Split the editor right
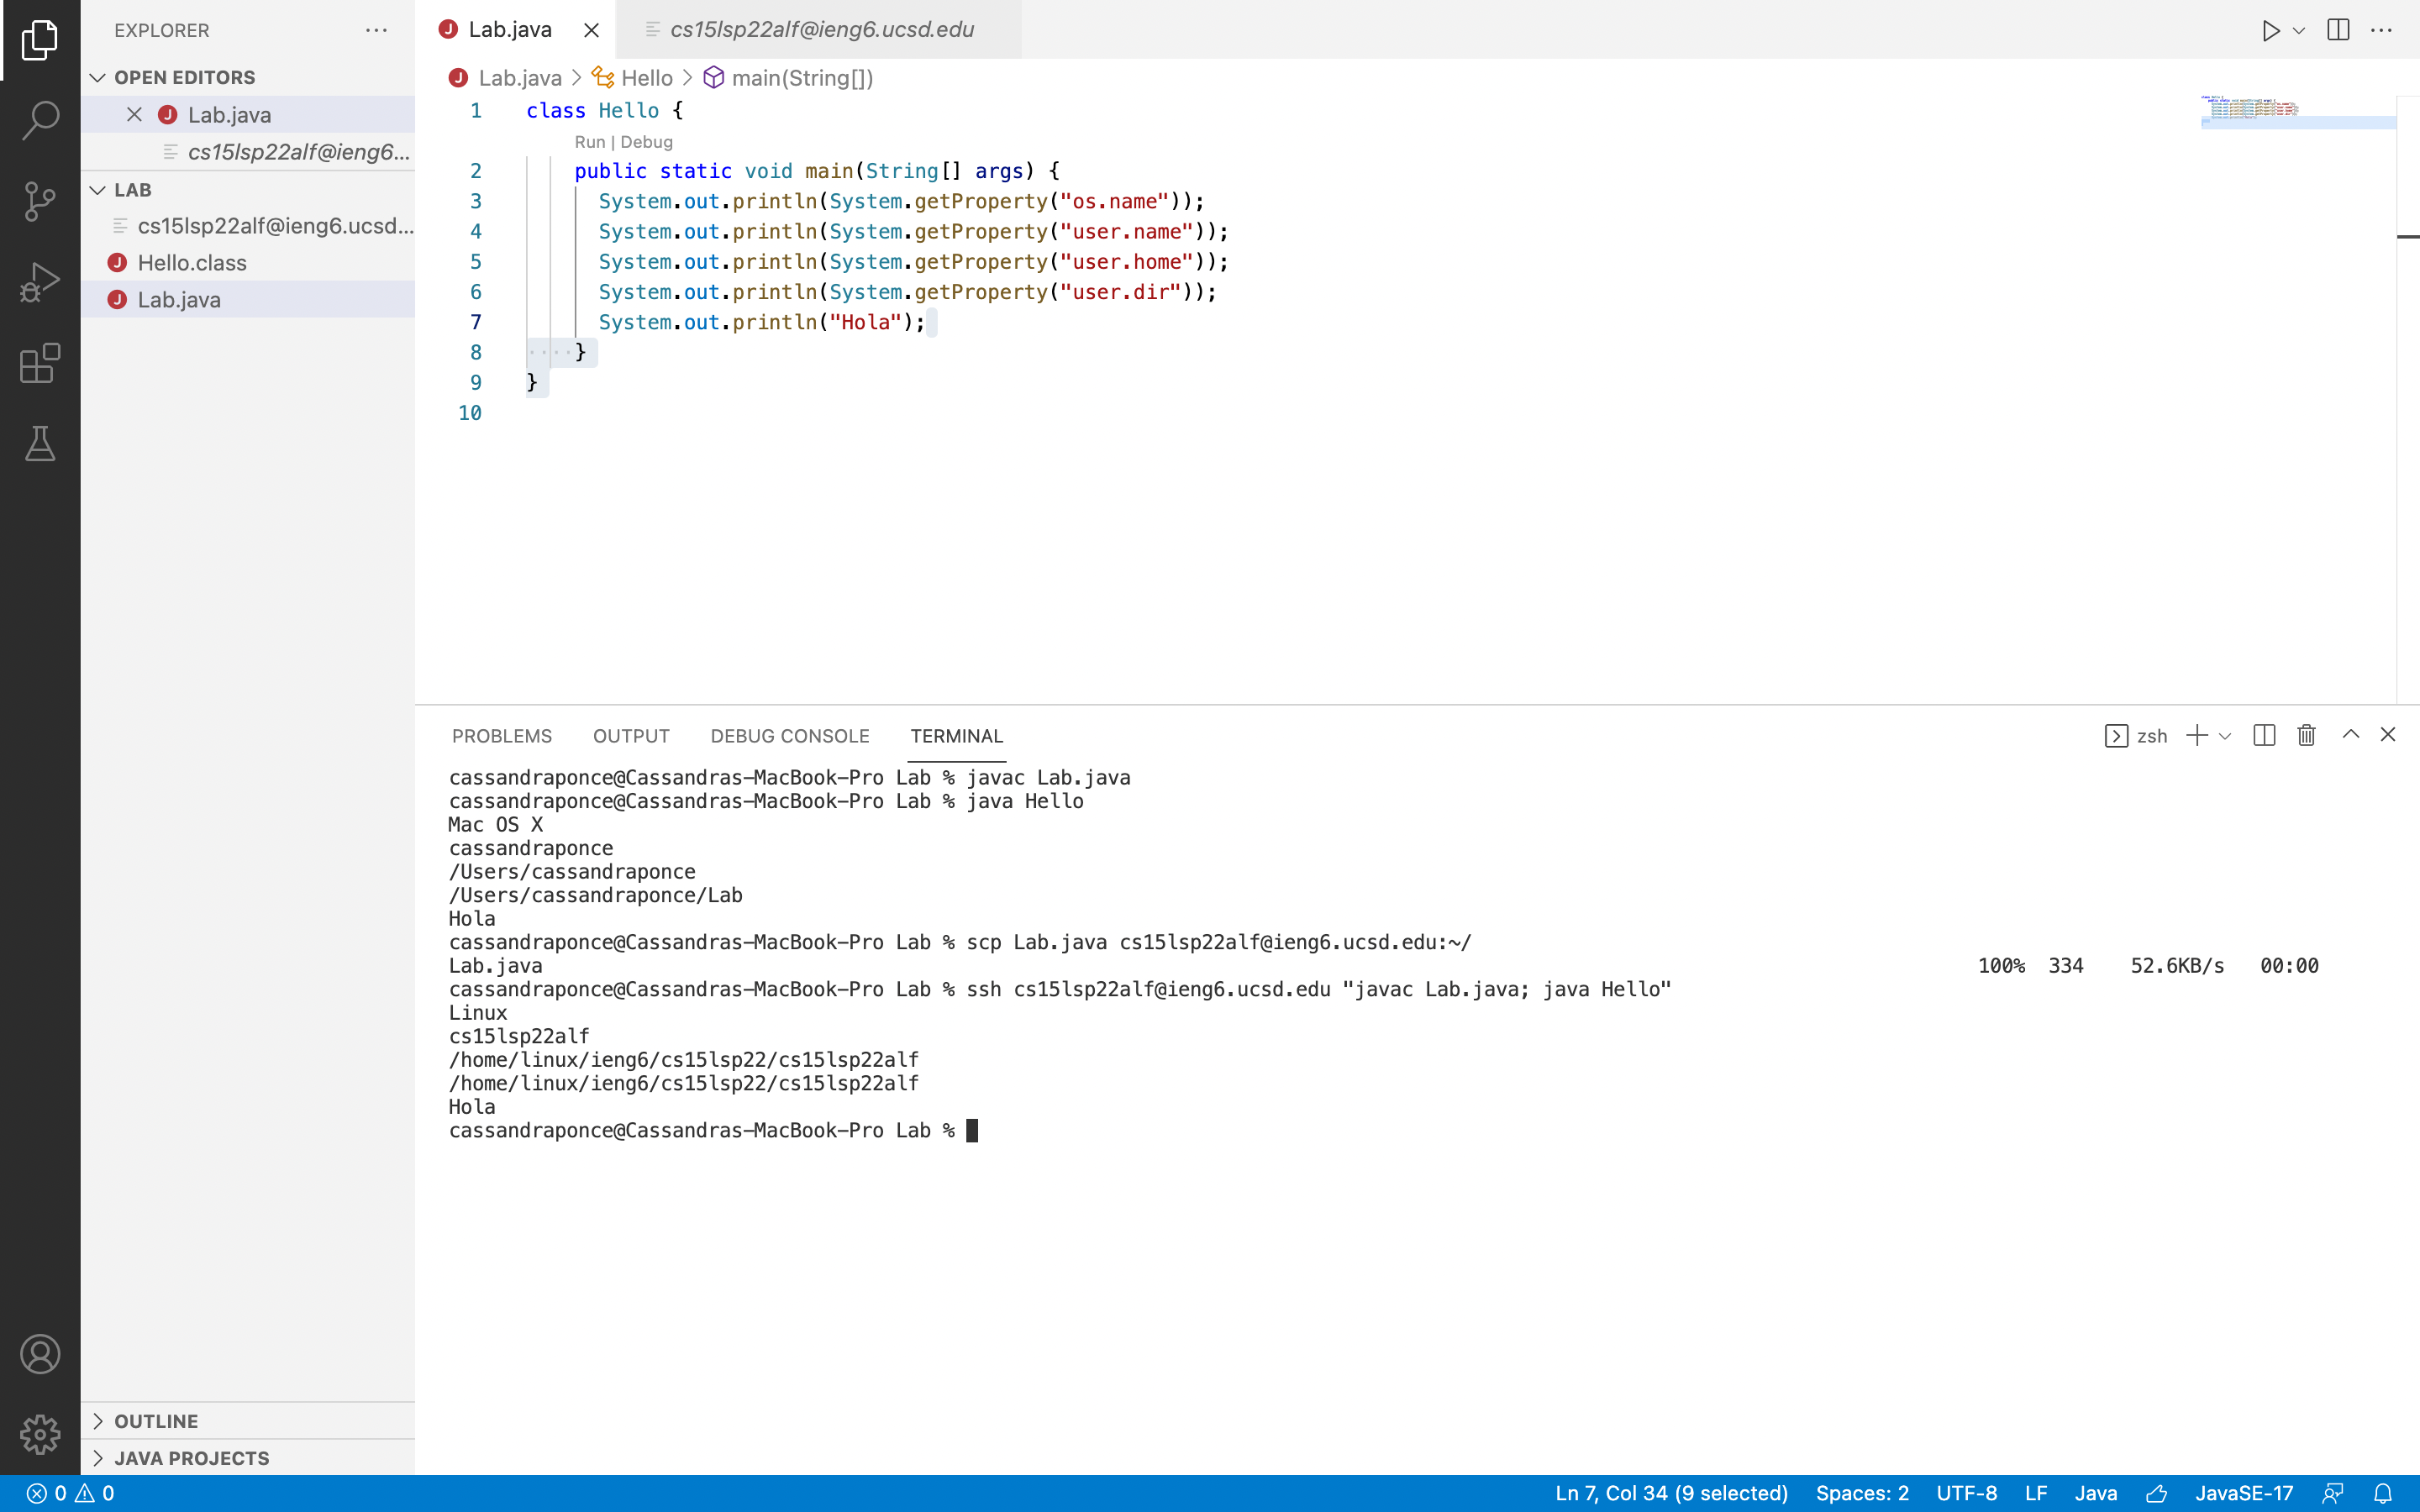The image size is (2420, 1512). click(x=2338, y=30)
